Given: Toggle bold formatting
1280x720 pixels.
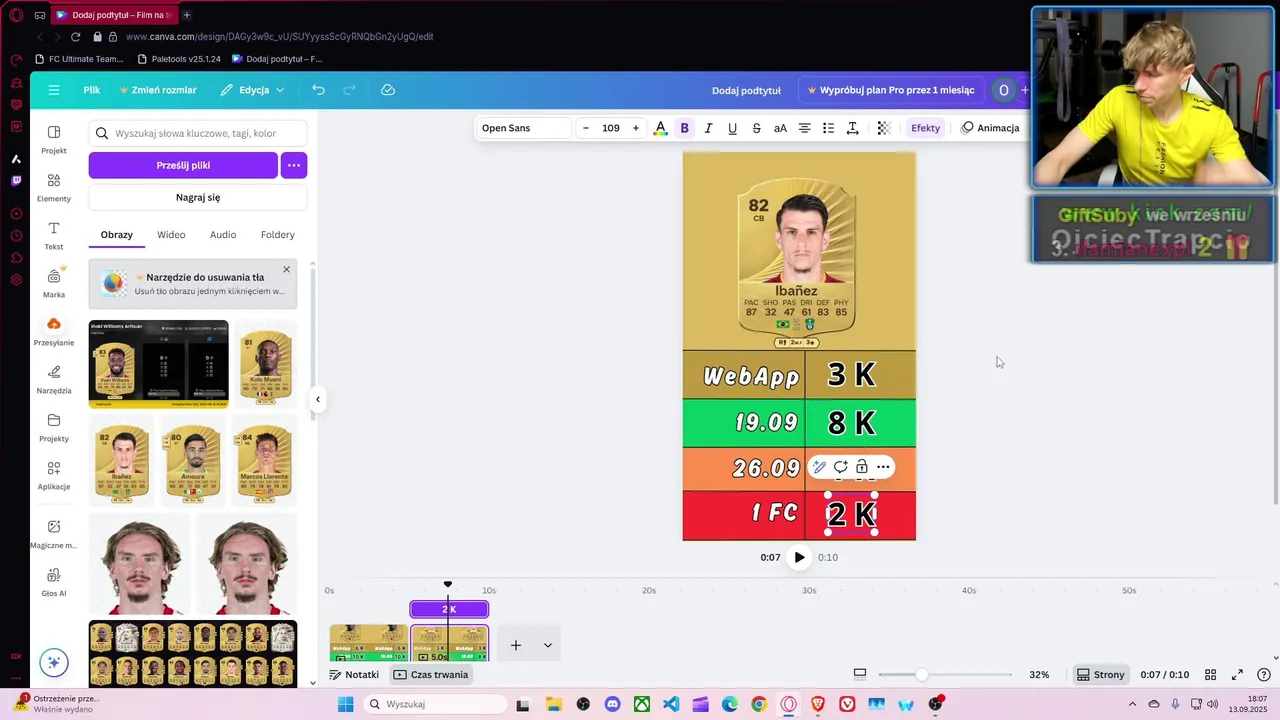Looking at the screenshot, I should tap(685, 128).
